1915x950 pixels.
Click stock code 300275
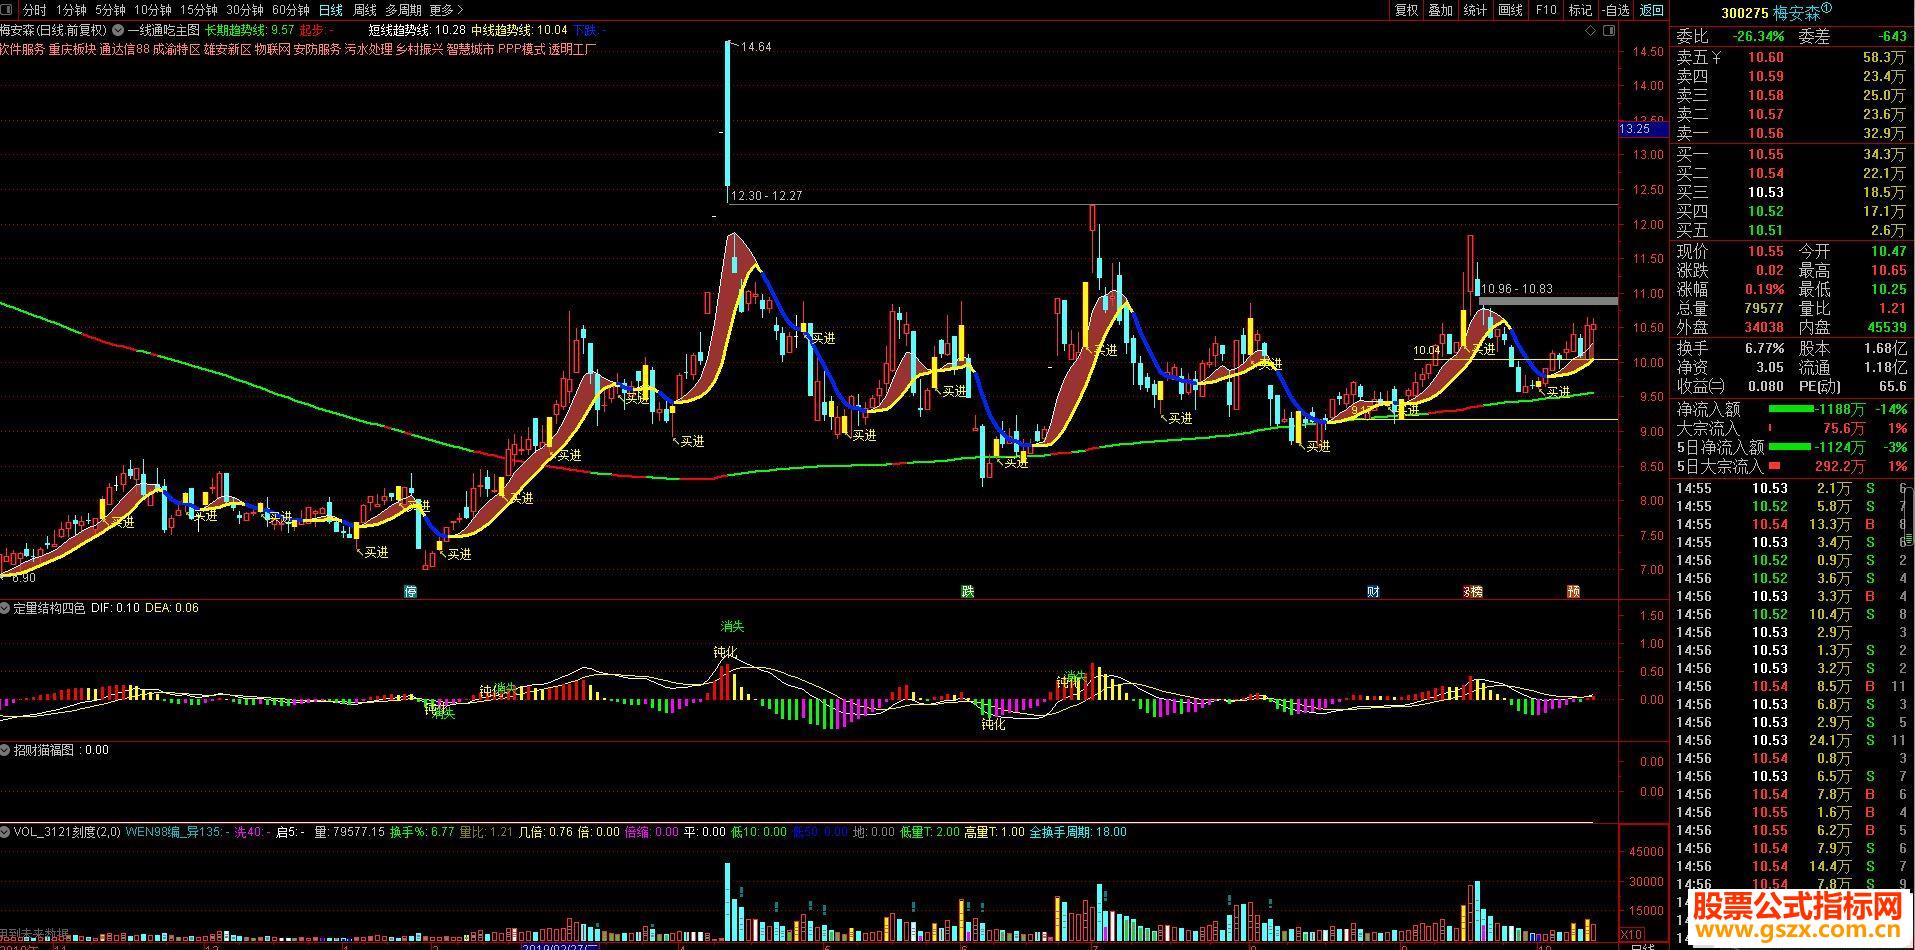[x=1743, y=13]
